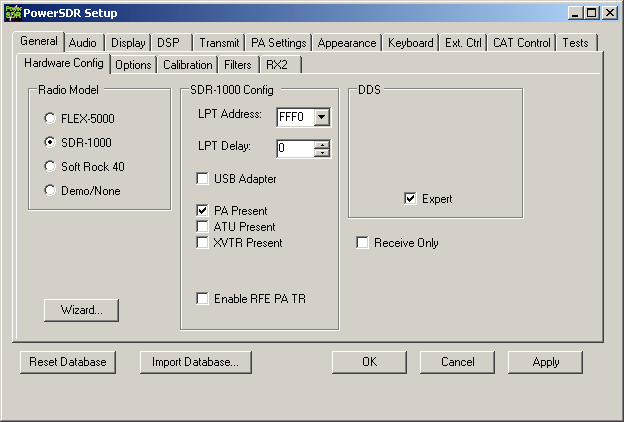Apply the current settings
The height and width of the screenshot is (422, 624).
coord(546,362)
